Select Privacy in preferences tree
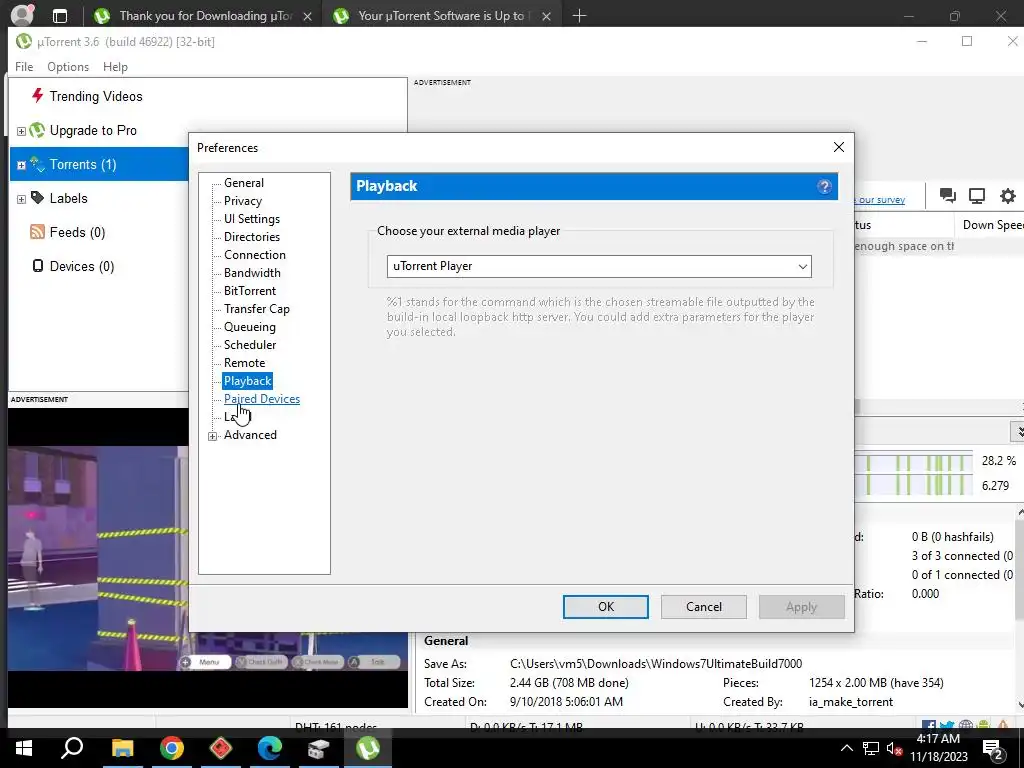Image resolution: width=1024 pixels, height=768 pixels. (242, 200)
